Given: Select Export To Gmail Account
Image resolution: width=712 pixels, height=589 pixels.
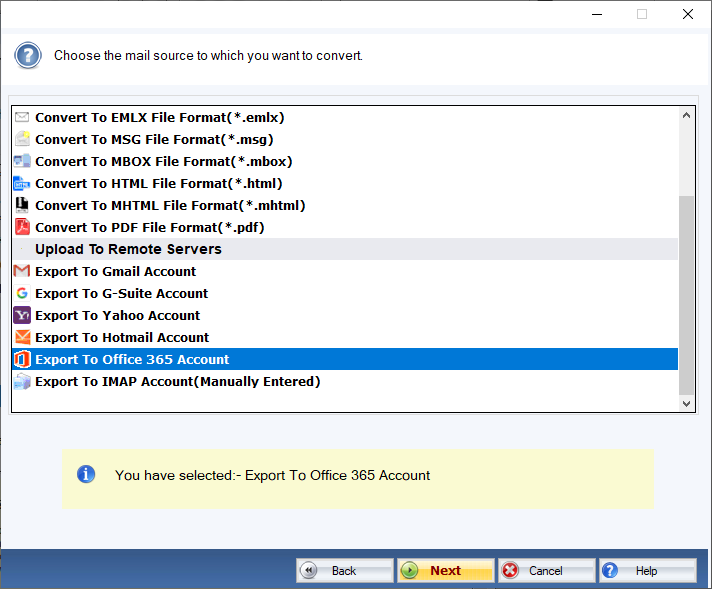Looking at the screenshot, I should pyautogui.click(x=345, y=271).
